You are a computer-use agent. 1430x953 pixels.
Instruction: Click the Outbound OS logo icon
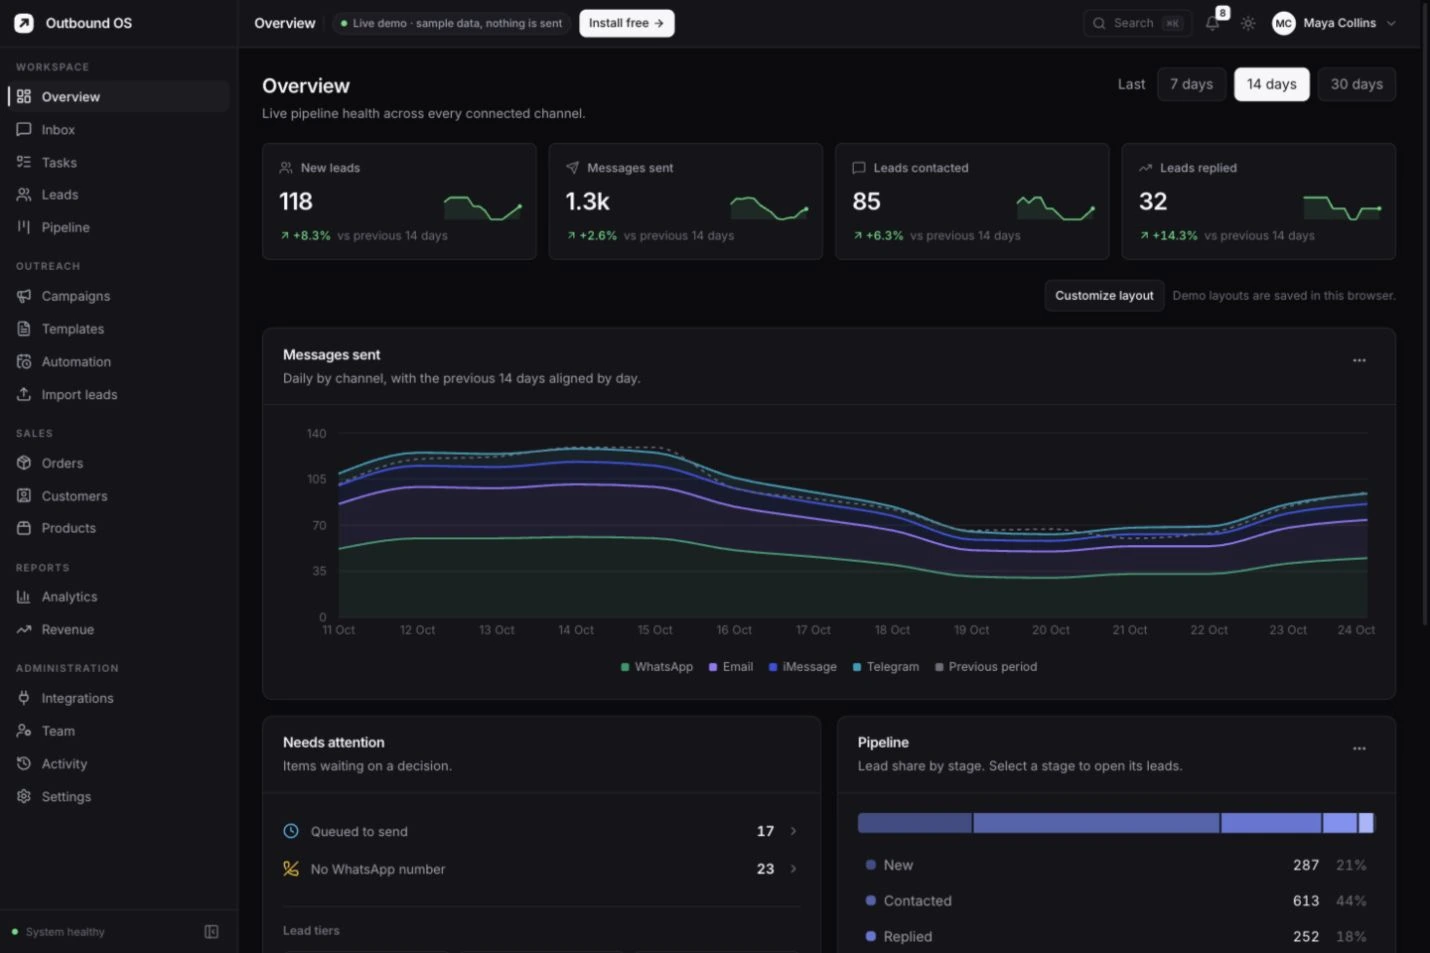click(x=24, y=23)
